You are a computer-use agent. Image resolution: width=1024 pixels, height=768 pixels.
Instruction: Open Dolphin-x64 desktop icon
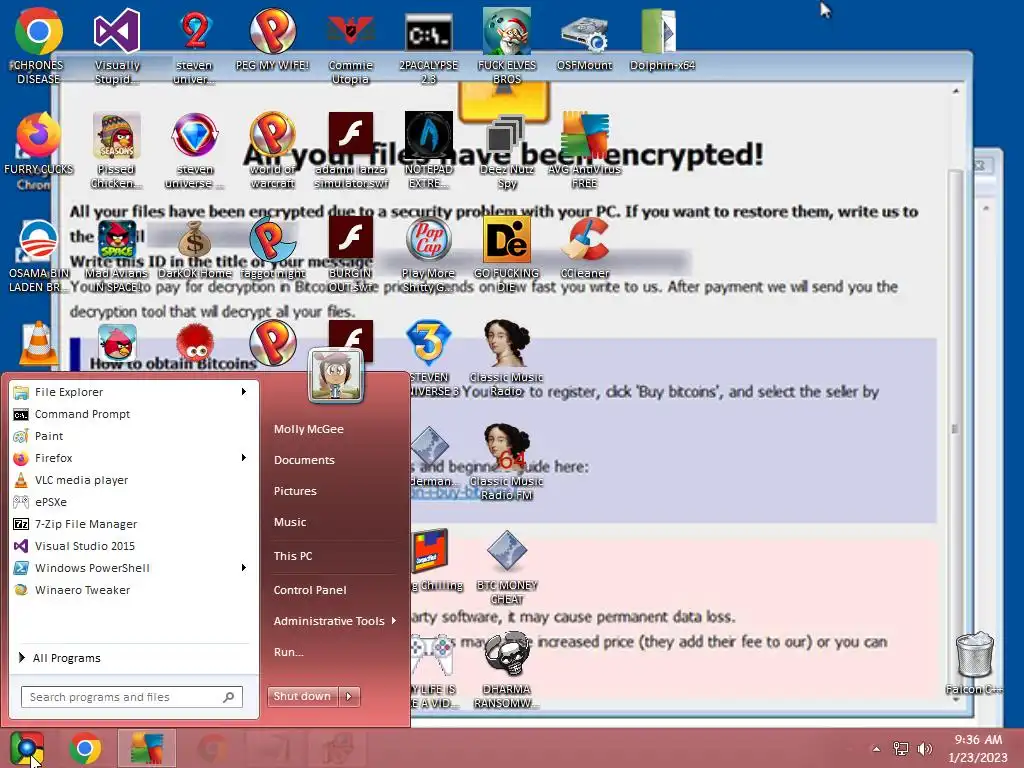662,39
